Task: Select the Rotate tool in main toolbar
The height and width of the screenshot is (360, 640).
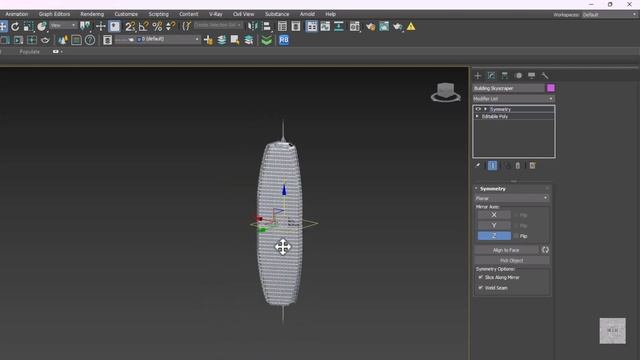Action: [15, 27]
